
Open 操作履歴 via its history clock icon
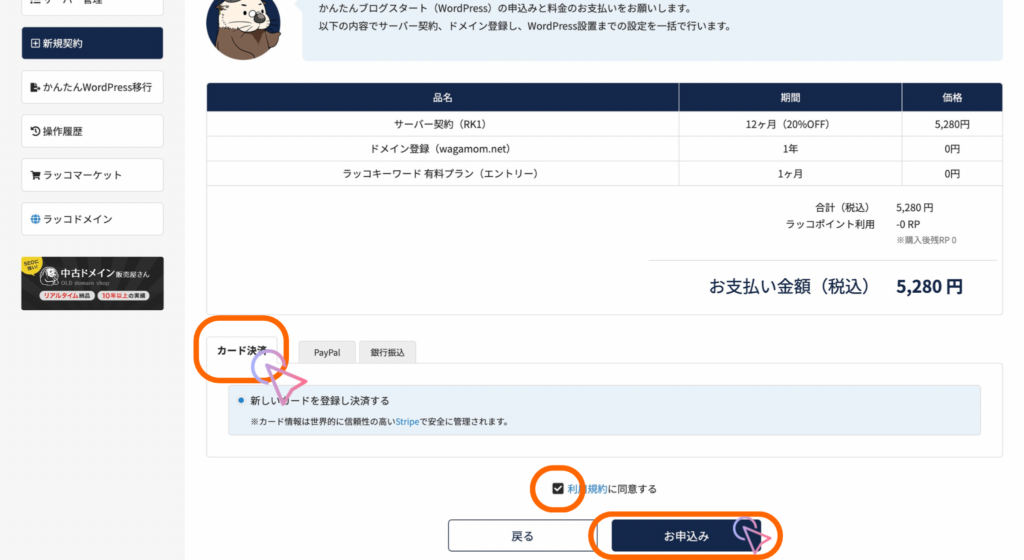[x=36, y=131]
